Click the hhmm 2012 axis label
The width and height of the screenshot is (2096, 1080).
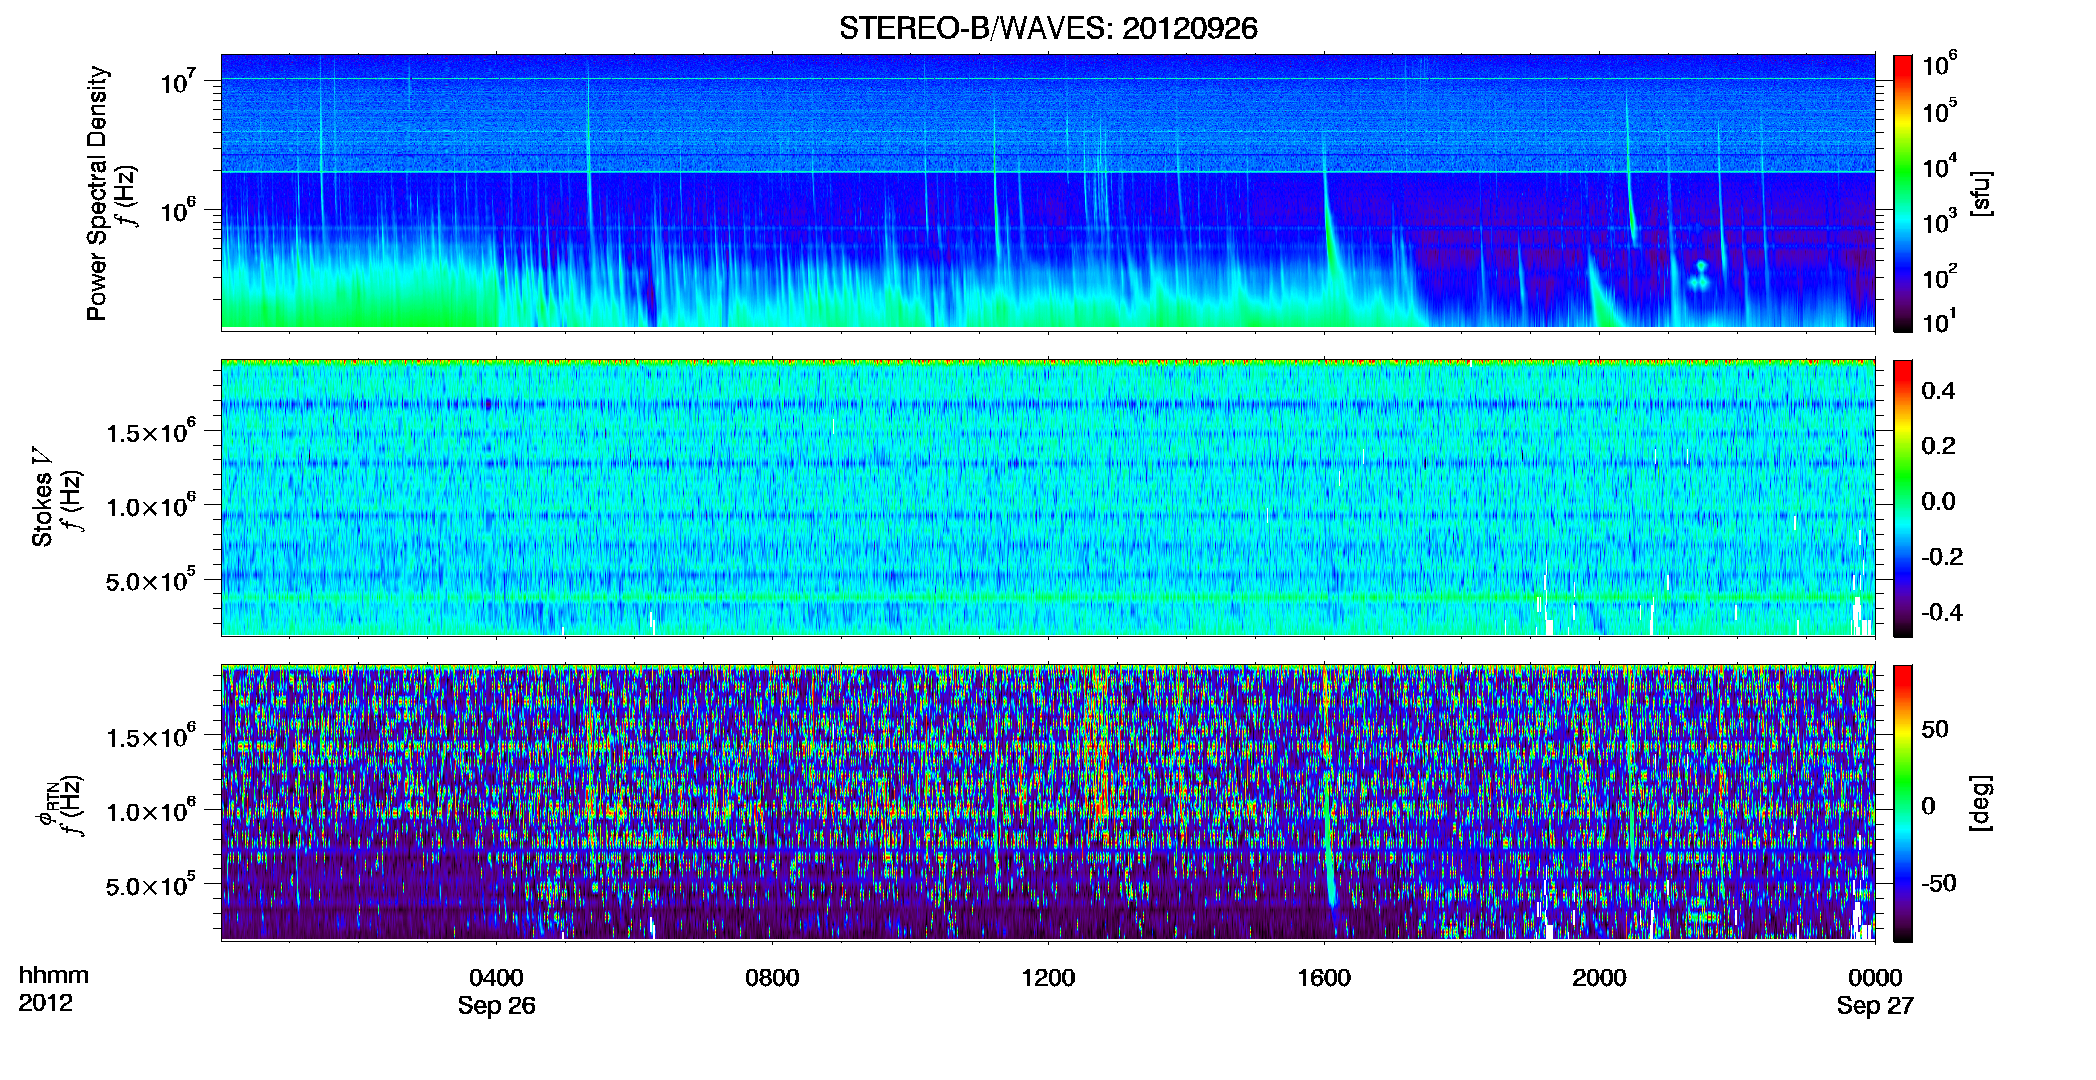coord(53,989)
